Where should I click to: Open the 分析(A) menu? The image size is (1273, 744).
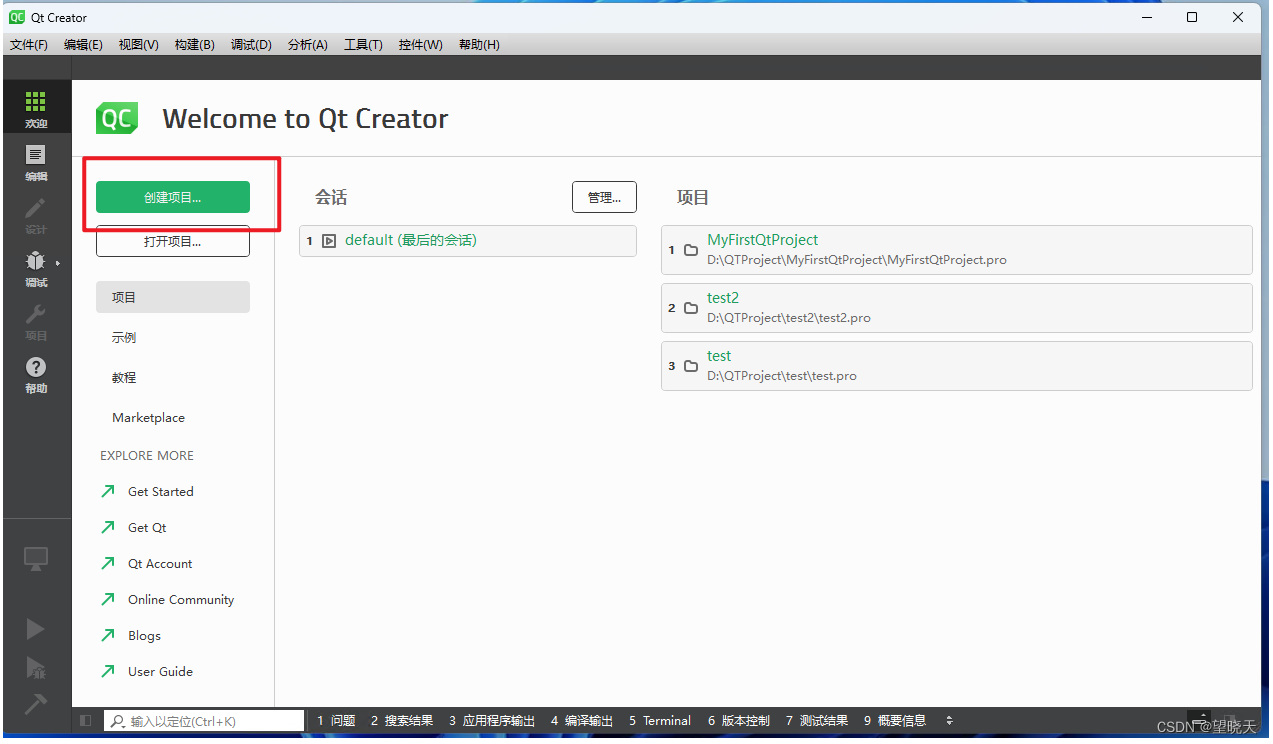pyautogui.click(x=308, y=45)
